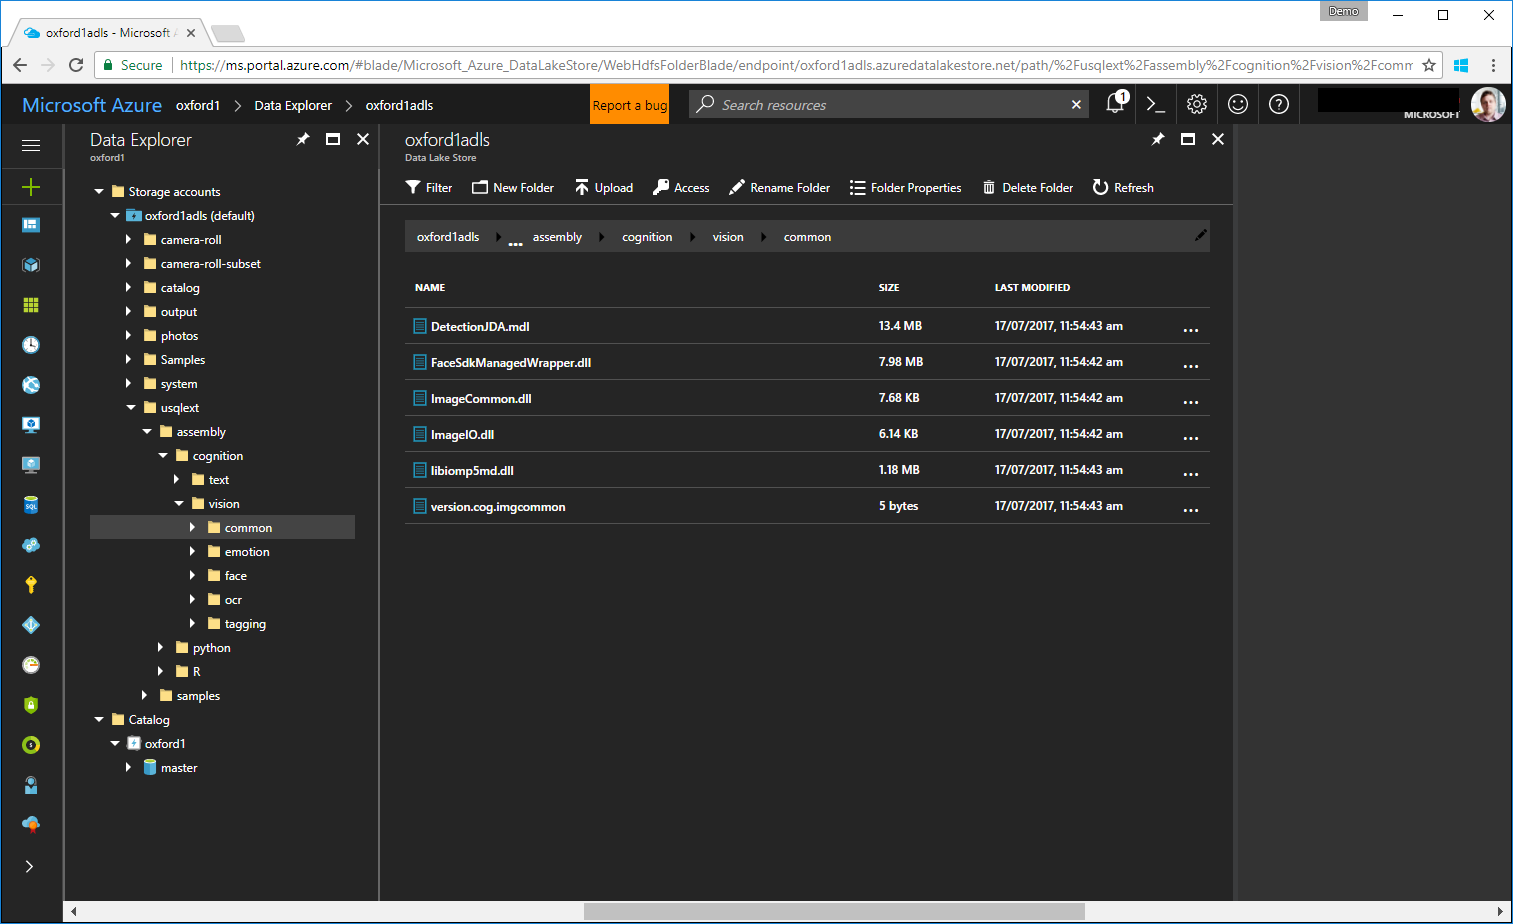Click the Microsoft Azure logo

92,105
